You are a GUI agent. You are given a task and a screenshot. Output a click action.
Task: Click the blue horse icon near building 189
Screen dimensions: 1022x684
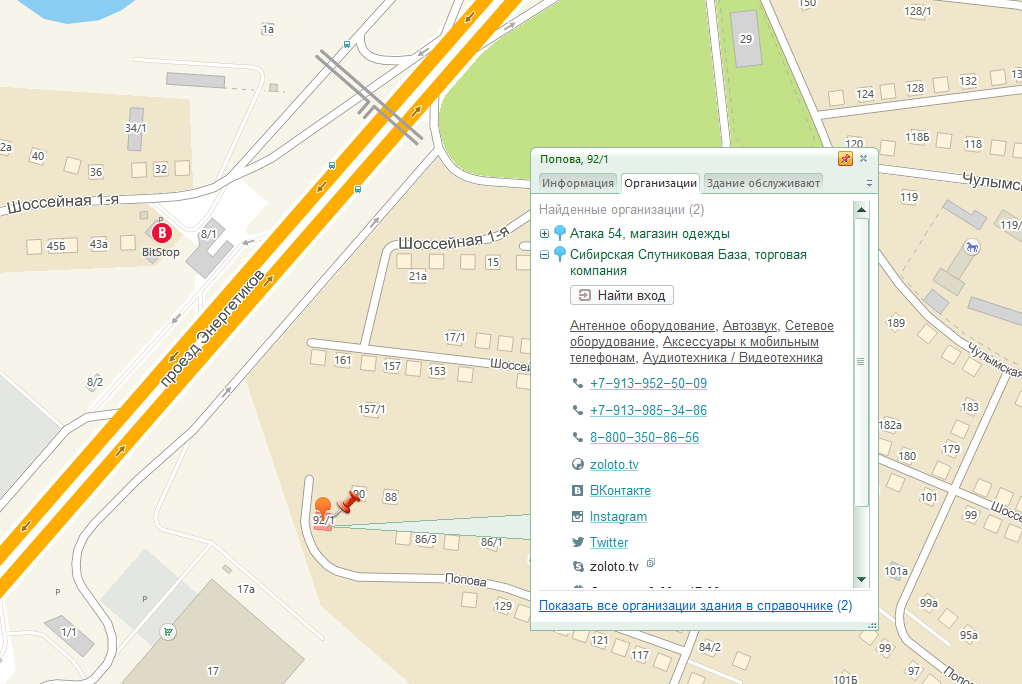pos(972,247)
